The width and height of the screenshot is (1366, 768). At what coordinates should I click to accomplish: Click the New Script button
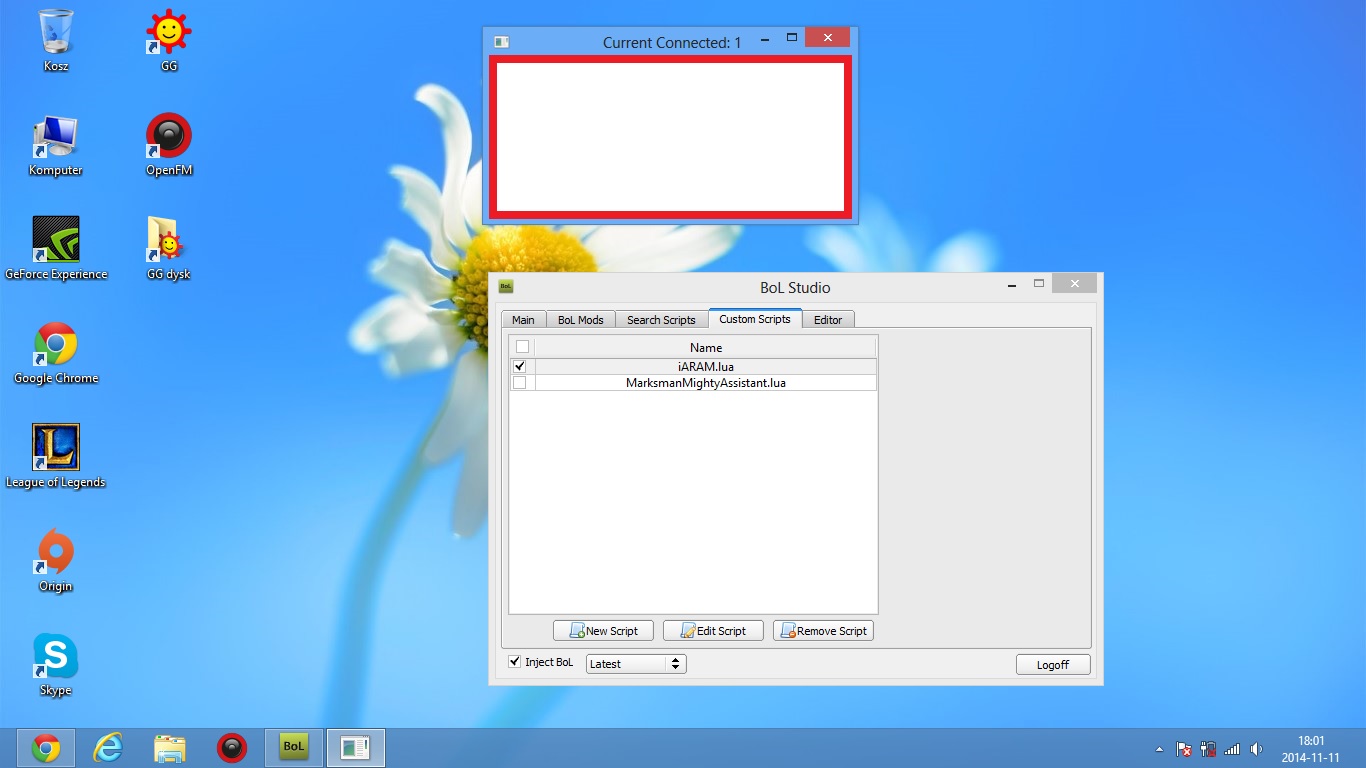[603, 631]
